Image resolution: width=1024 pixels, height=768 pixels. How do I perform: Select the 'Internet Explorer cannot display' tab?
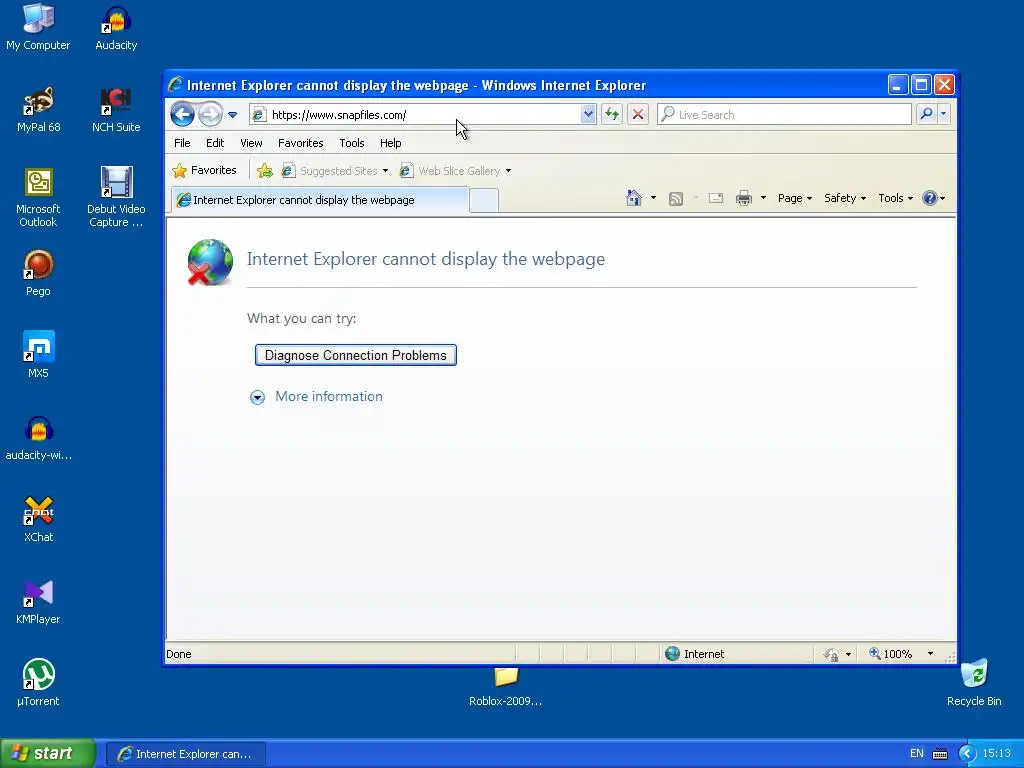pos(320,200)
